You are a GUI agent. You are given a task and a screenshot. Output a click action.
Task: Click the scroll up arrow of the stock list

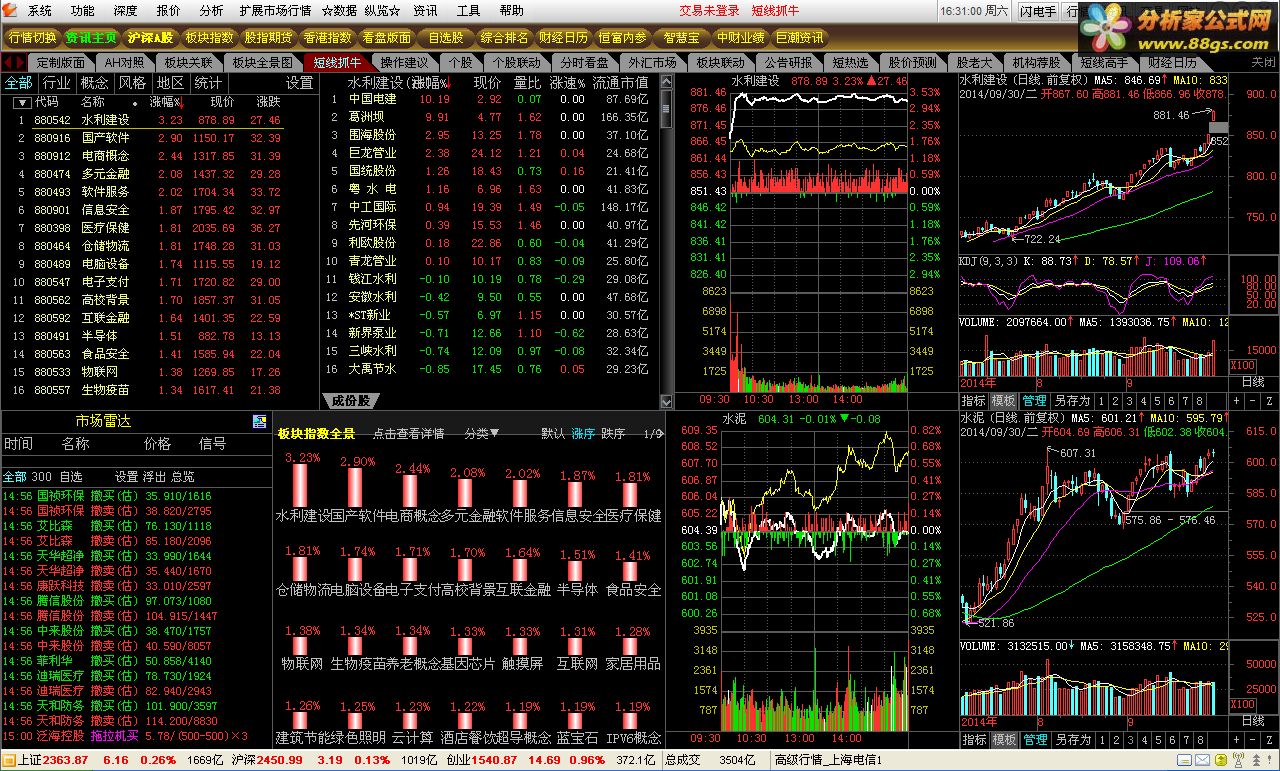pos(668,82)
